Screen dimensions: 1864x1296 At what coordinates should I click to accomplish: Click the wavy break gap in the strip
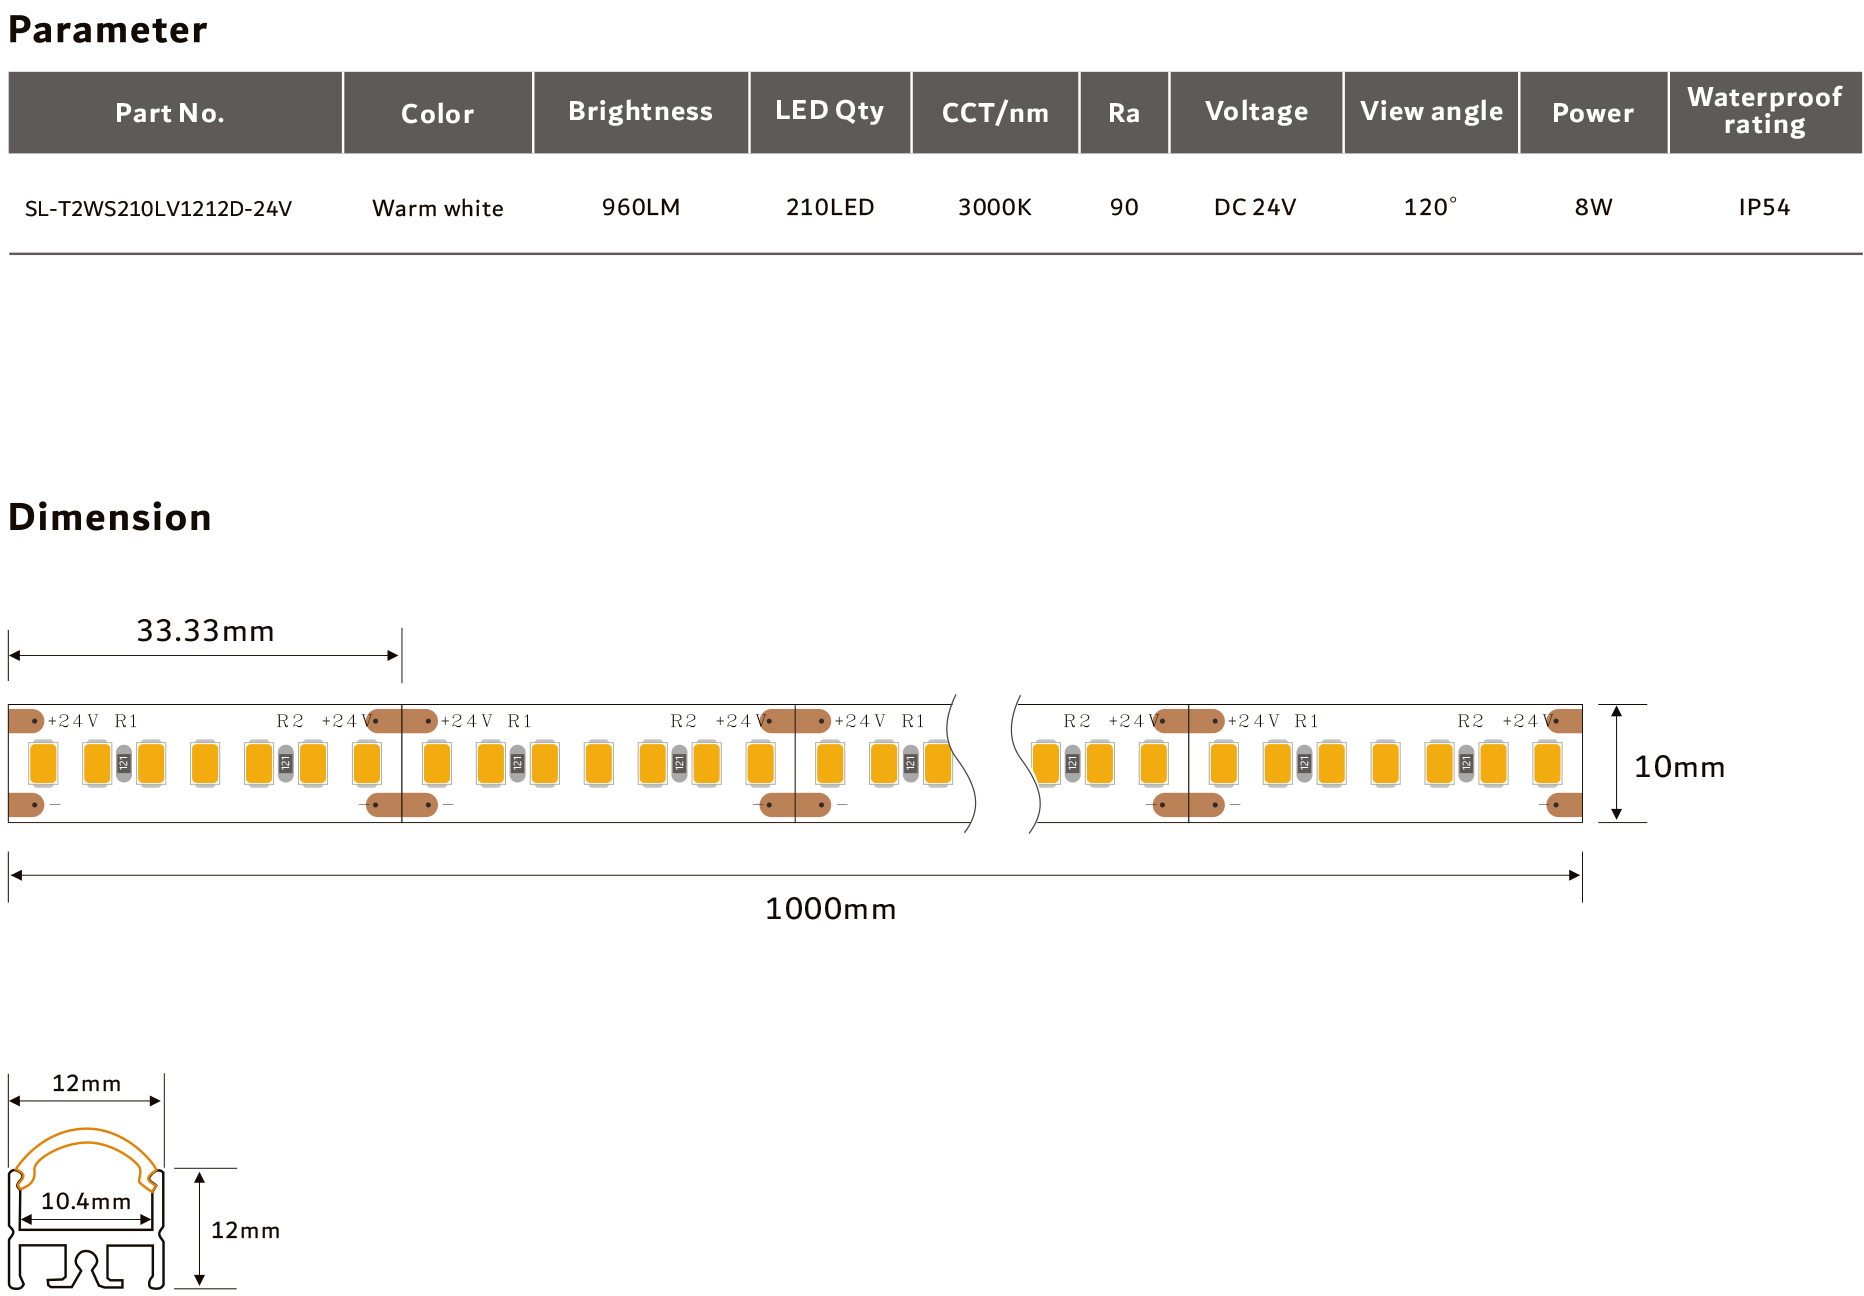tap(993, 763)
